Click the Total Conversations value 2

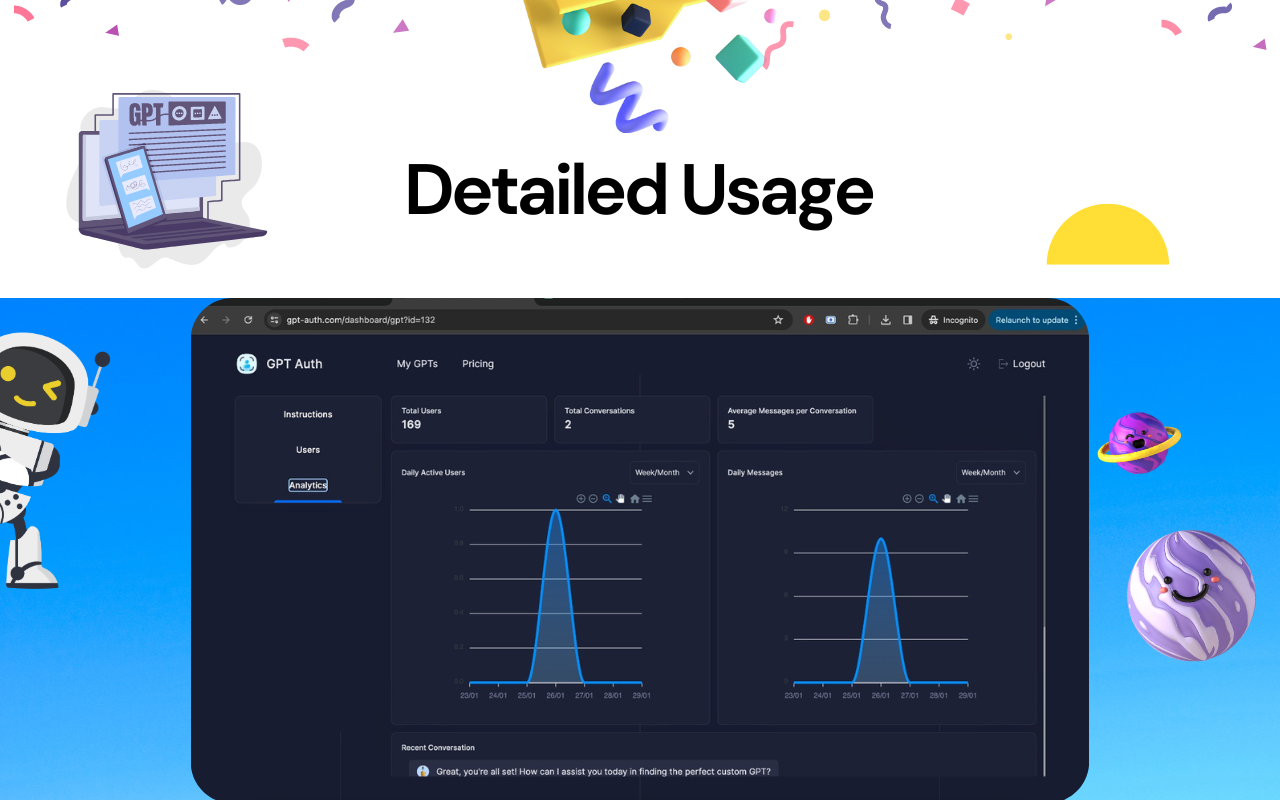point(568,425)
